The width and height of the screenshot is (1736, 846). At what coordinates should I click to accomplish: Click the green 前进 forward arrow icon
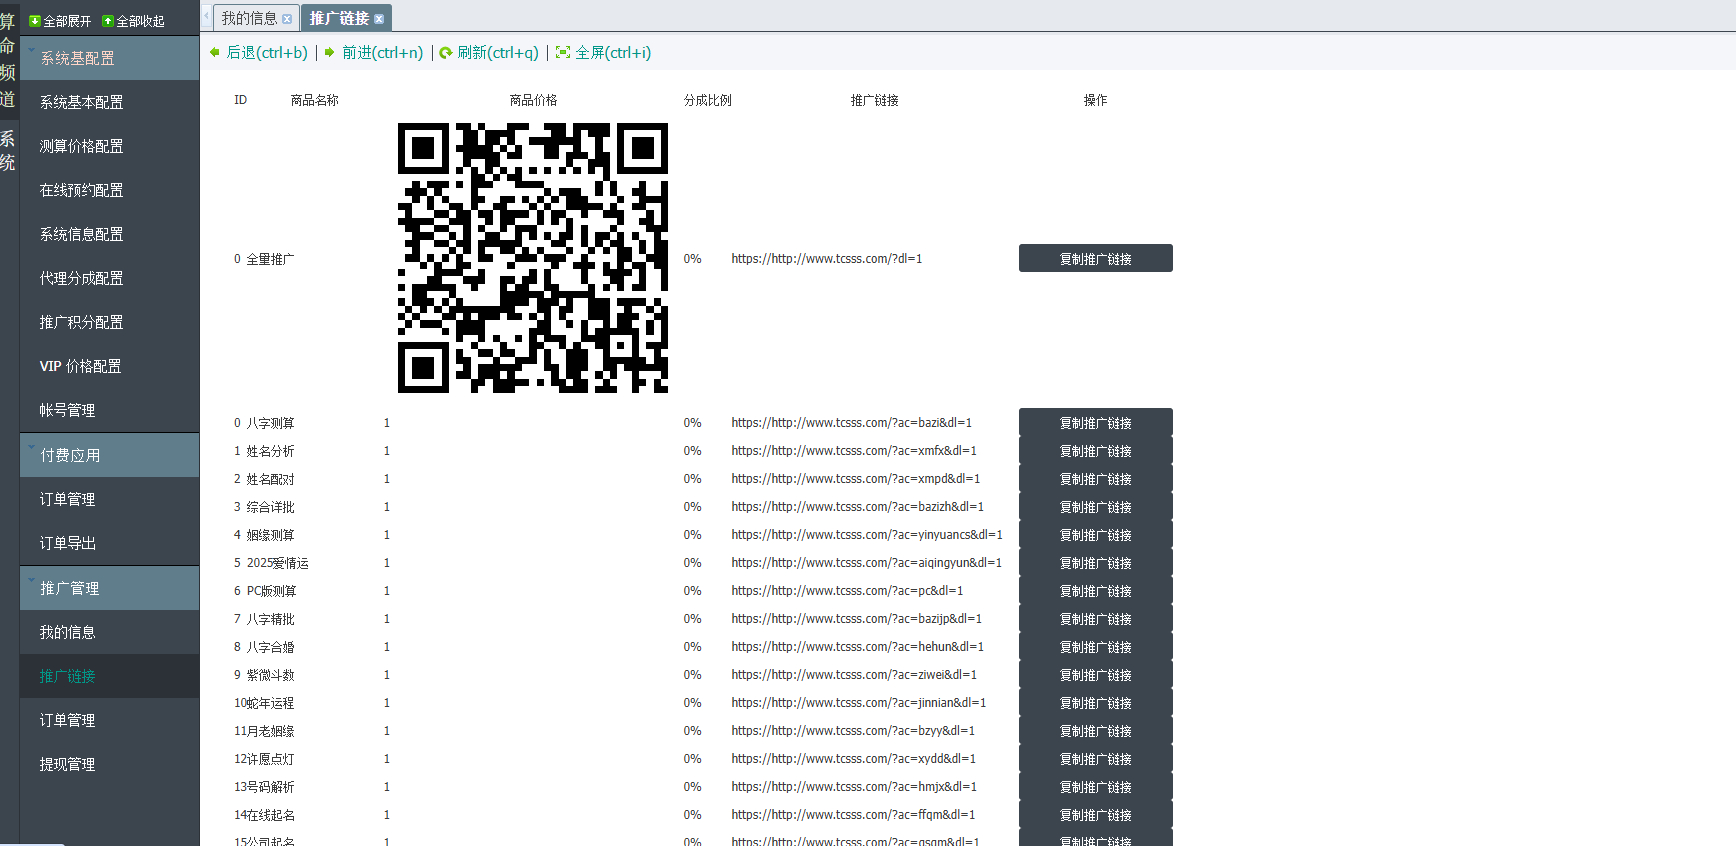(330, 53)
